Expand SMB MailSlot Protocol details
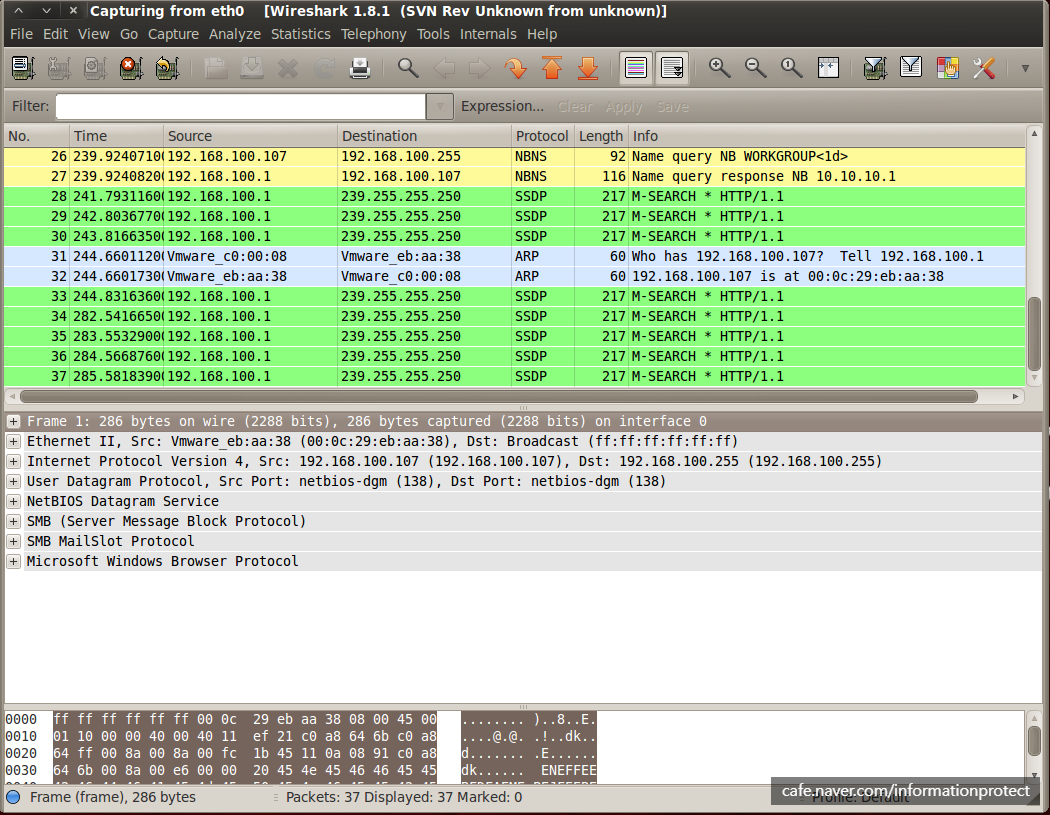The width and height of the screenshot is (1050, 815). coord(13,541)
